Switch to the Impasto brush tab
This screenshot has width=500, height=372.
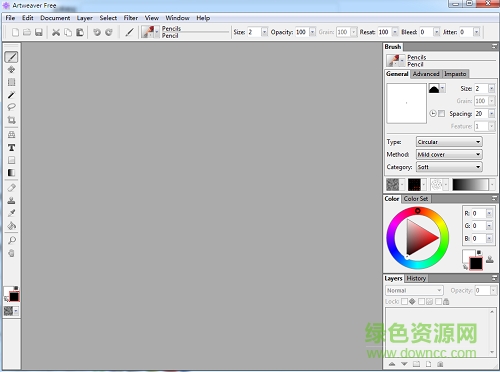(x=455, y=74)
